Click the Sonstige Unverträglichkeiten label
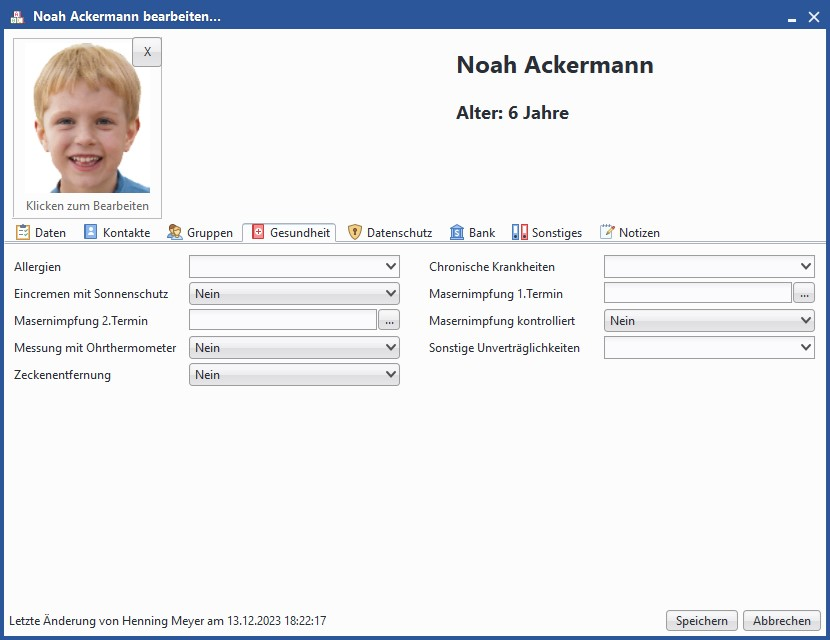 point(504,348)
